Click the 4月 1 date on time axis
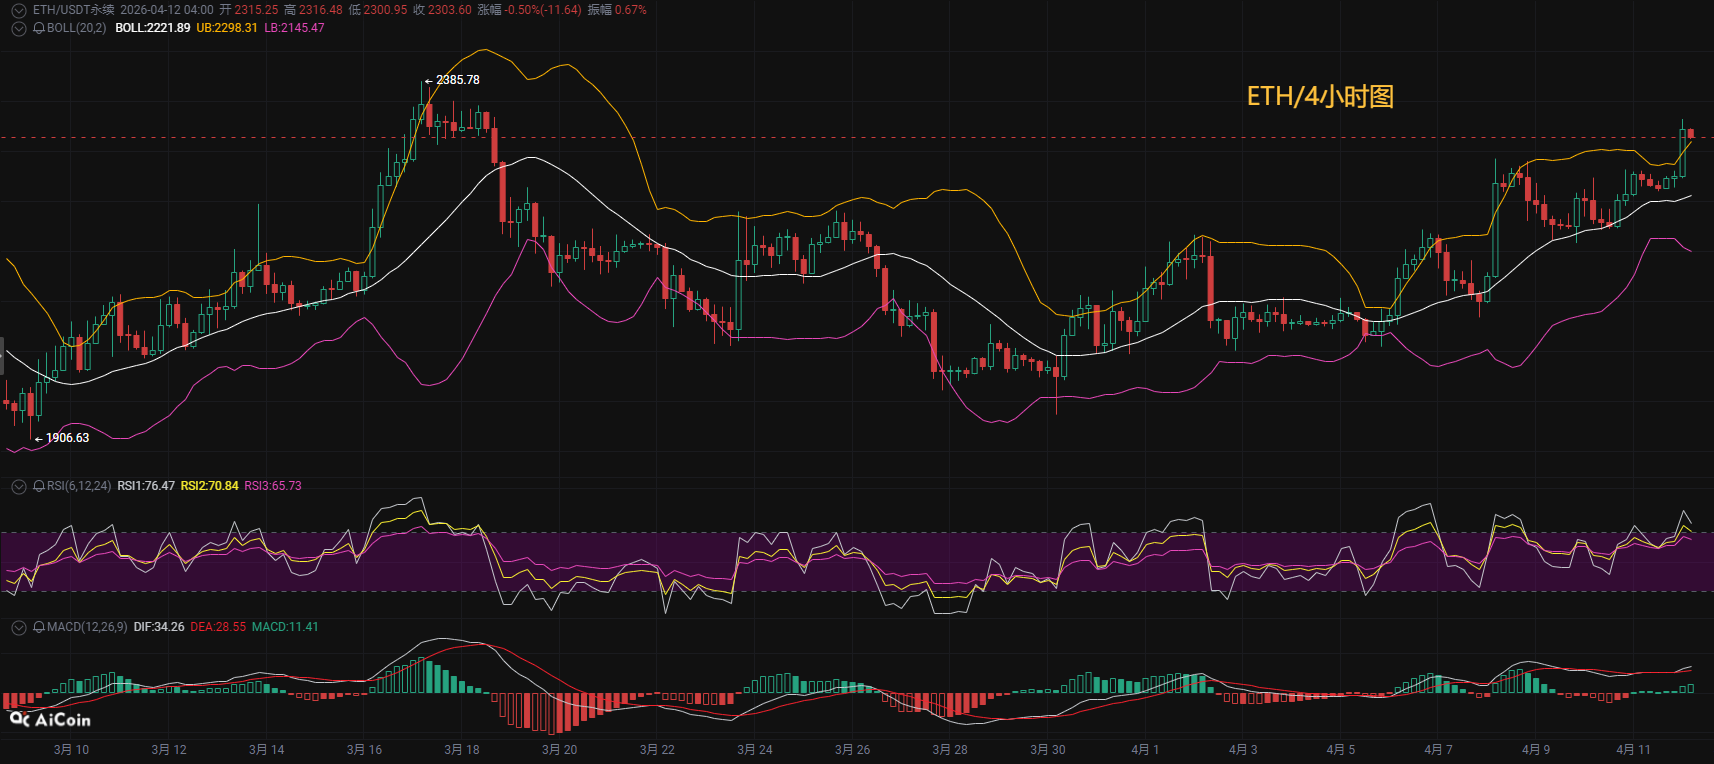This screenshot has width=1714, height=764. click(1145, 749)
